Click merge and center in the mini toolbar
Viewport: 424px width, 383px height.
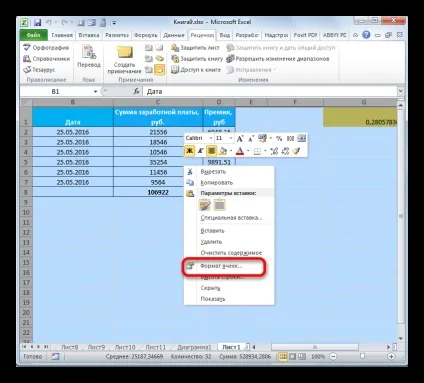coord(301,138)
